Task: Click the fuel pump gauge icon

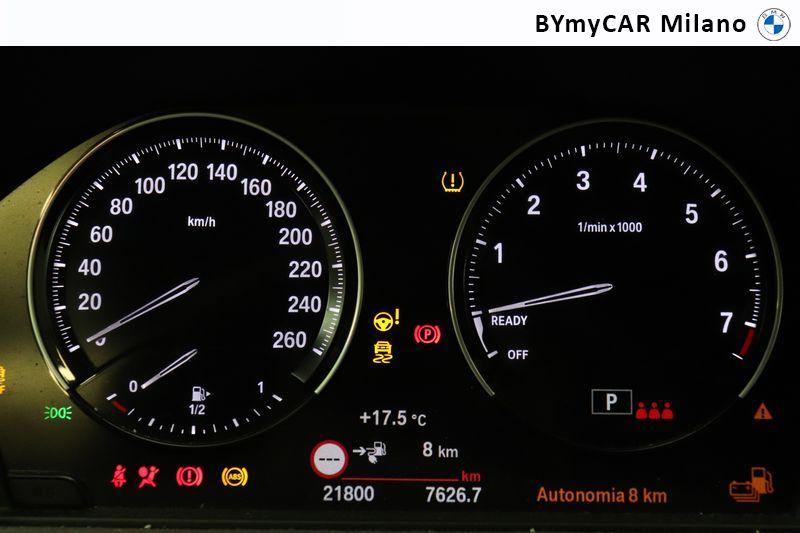Action: tap(200, 394)
